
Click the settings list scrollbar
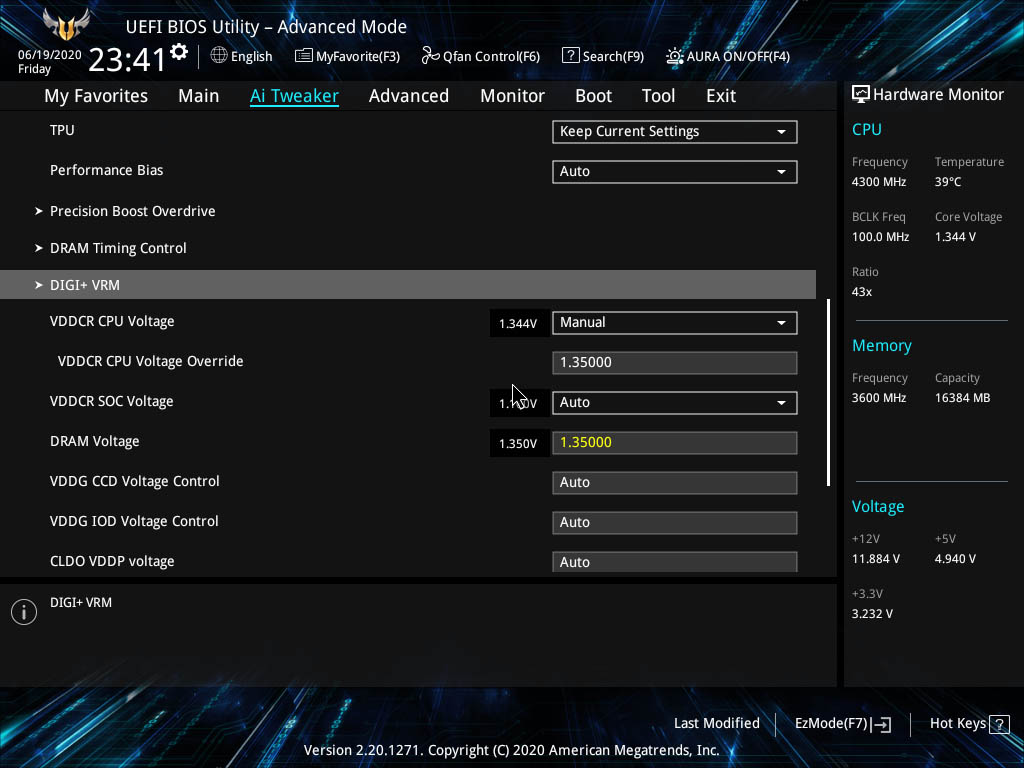[829, 392]
